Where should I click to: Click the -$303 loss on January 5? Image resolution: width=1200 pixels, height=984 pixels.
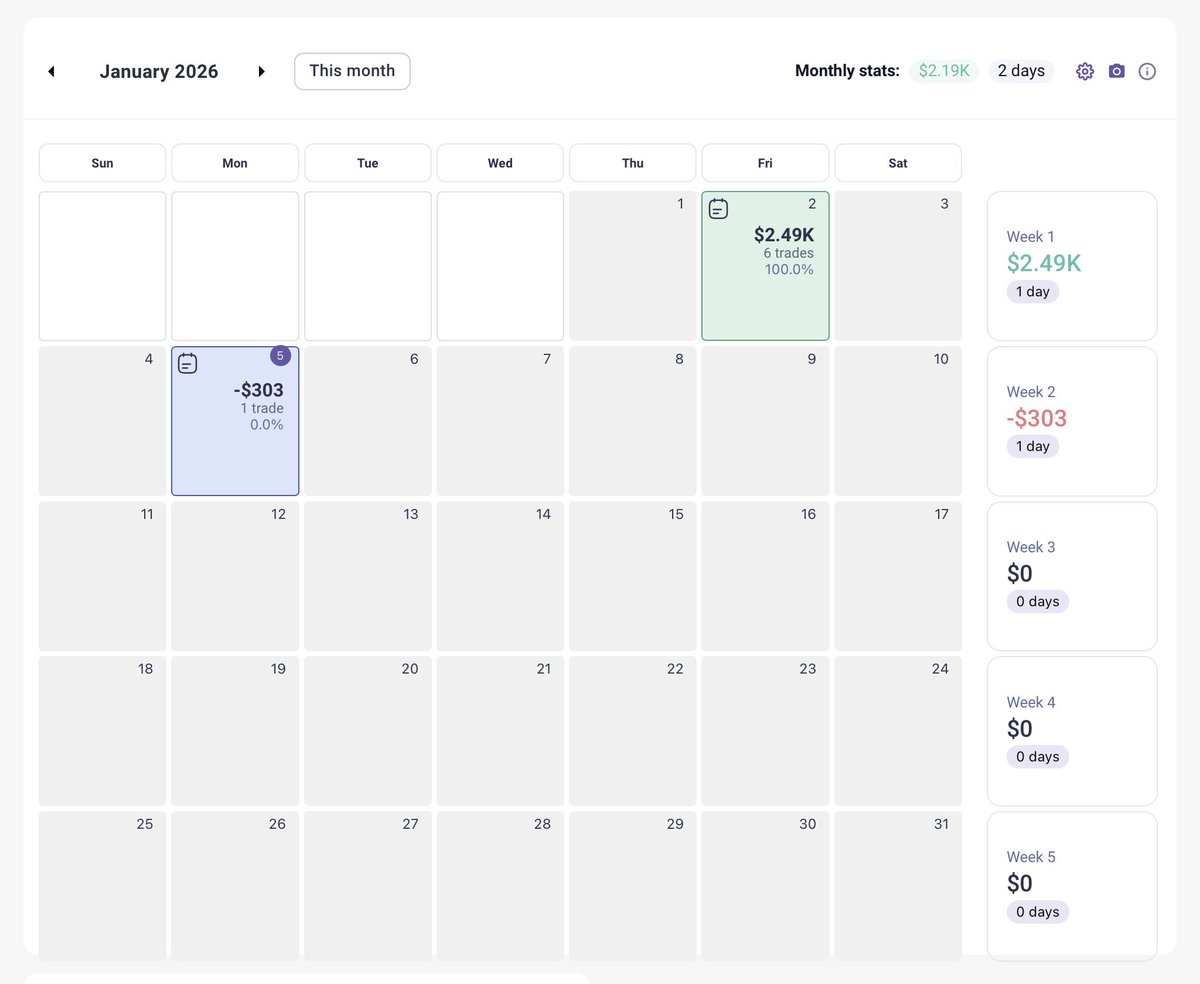[x=258, y=390]
